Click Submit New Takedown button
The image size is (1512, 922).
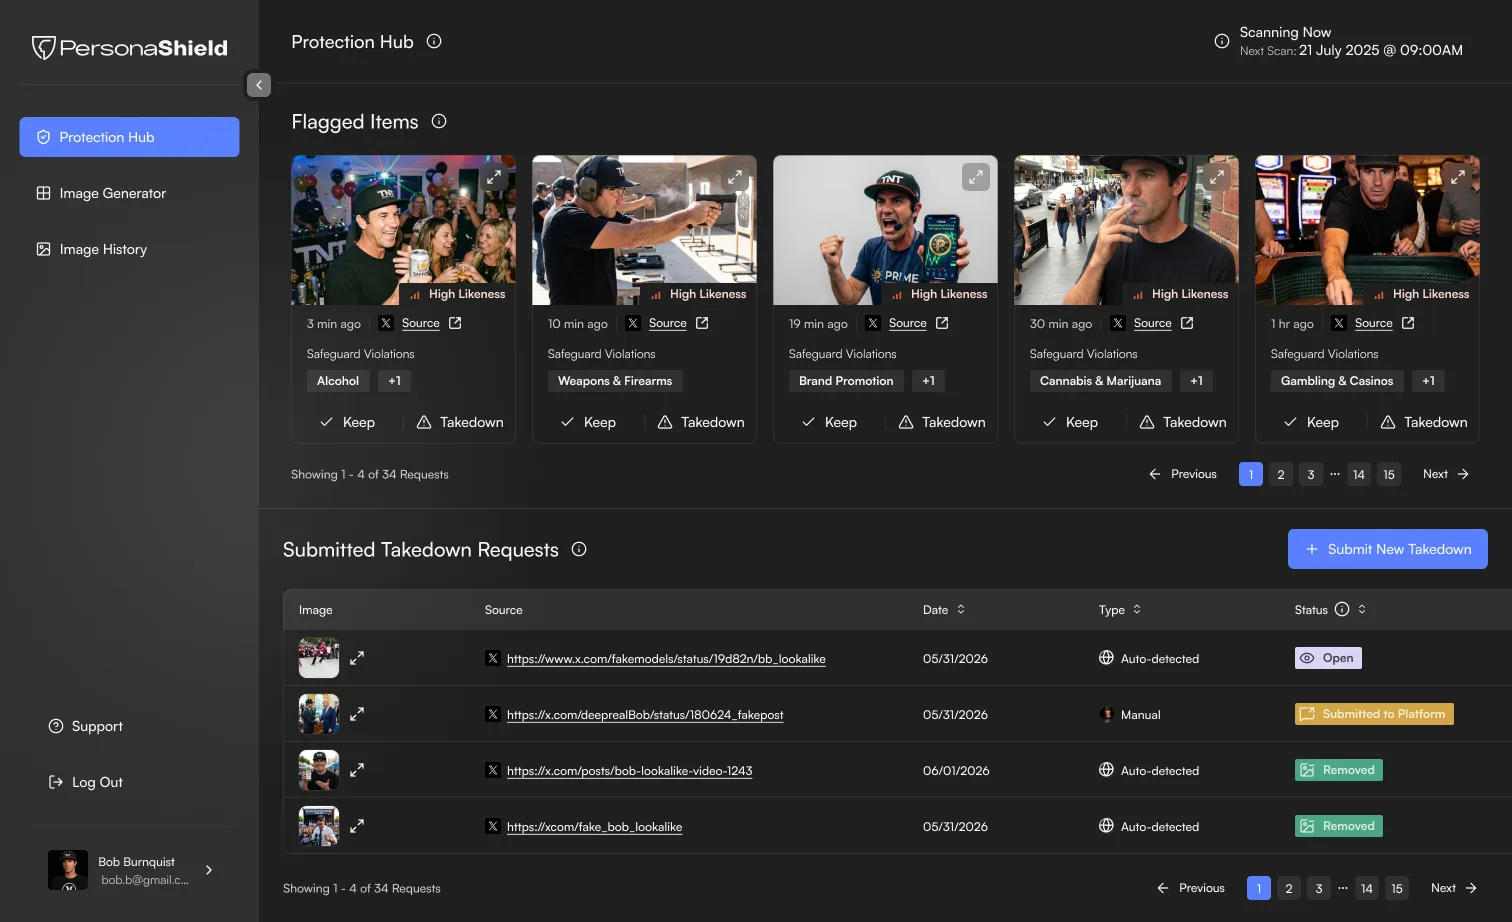coord(1388,549)
